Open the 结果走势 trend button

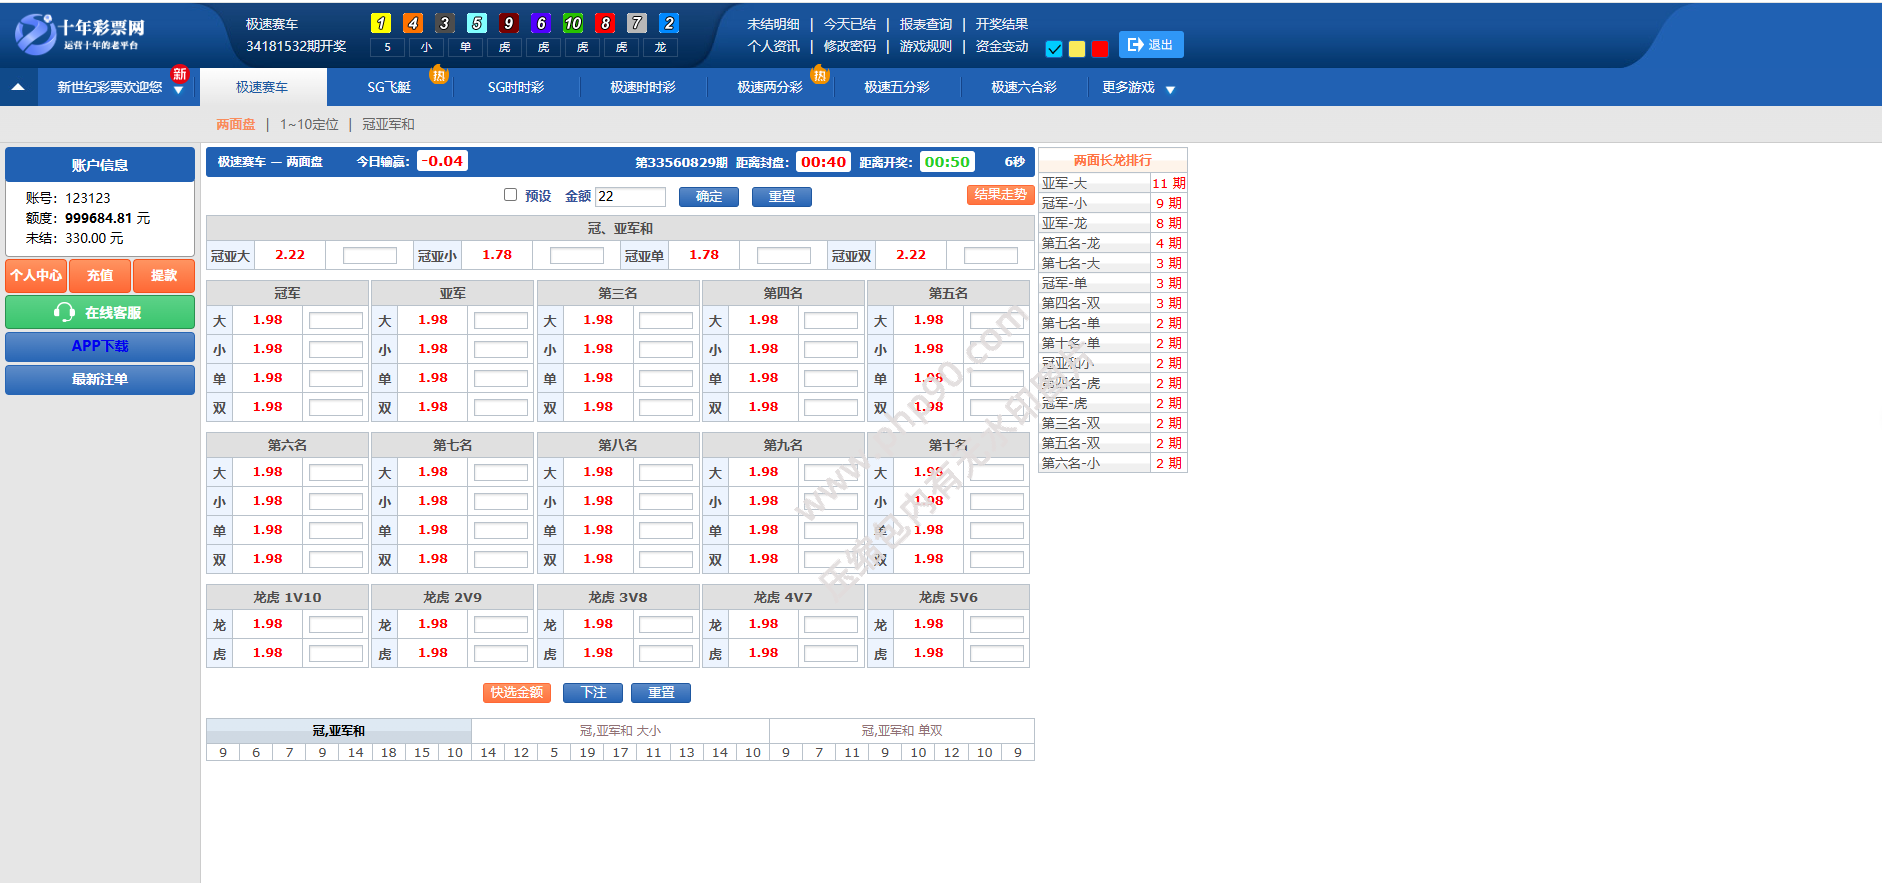tap(1000, 195)
